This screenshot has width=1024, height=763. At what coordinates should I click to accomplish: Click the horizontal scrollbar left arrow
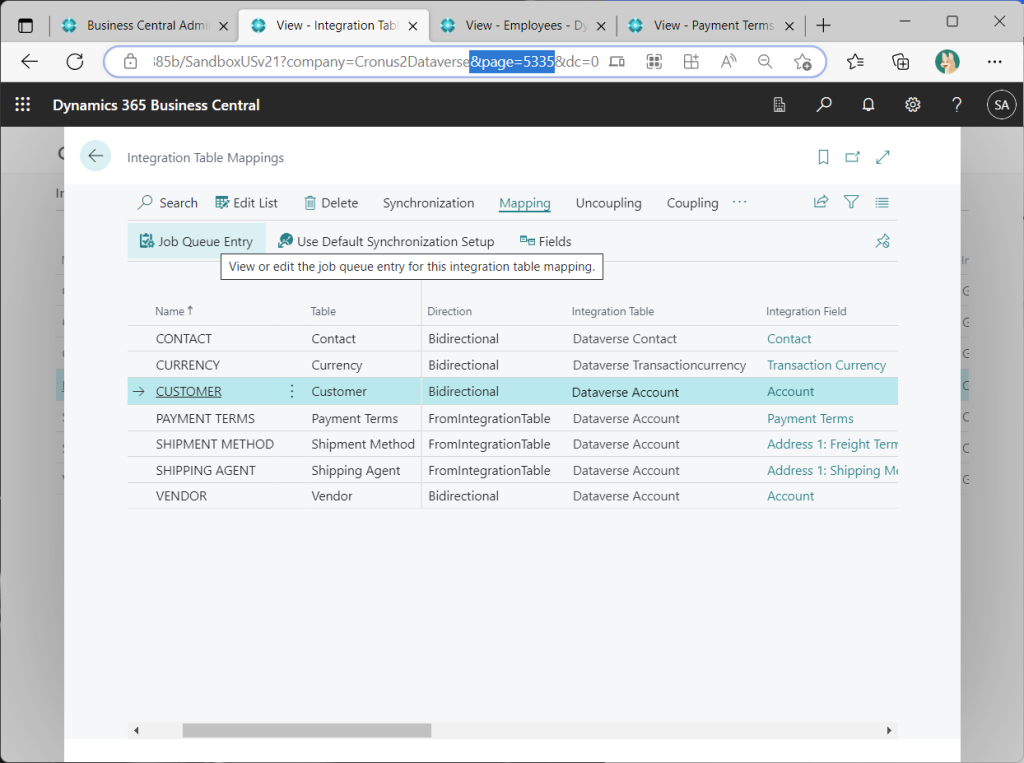point(136,730)
